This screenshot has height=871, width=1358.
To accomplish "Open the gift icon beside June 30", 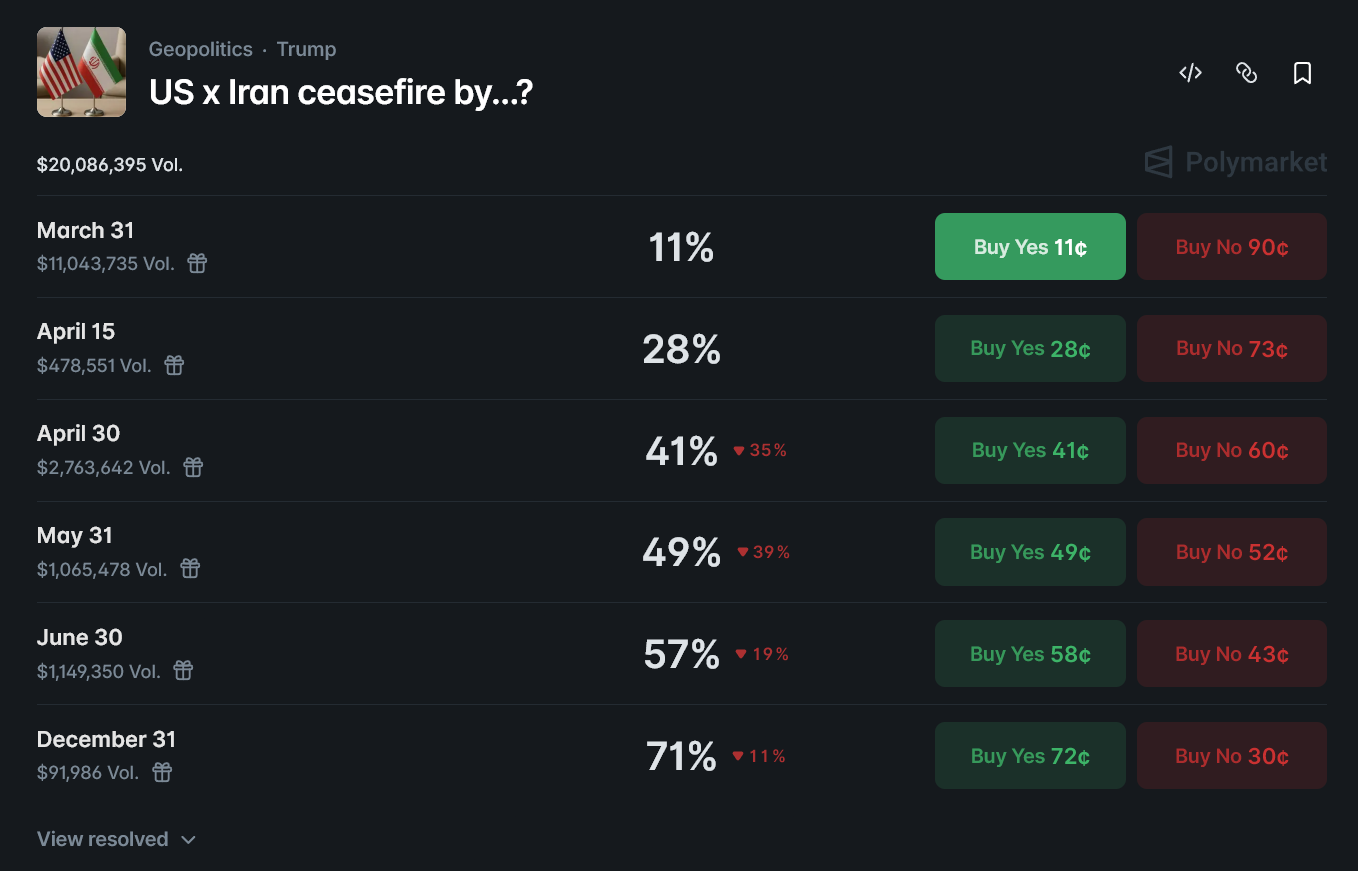I will 183,671.
